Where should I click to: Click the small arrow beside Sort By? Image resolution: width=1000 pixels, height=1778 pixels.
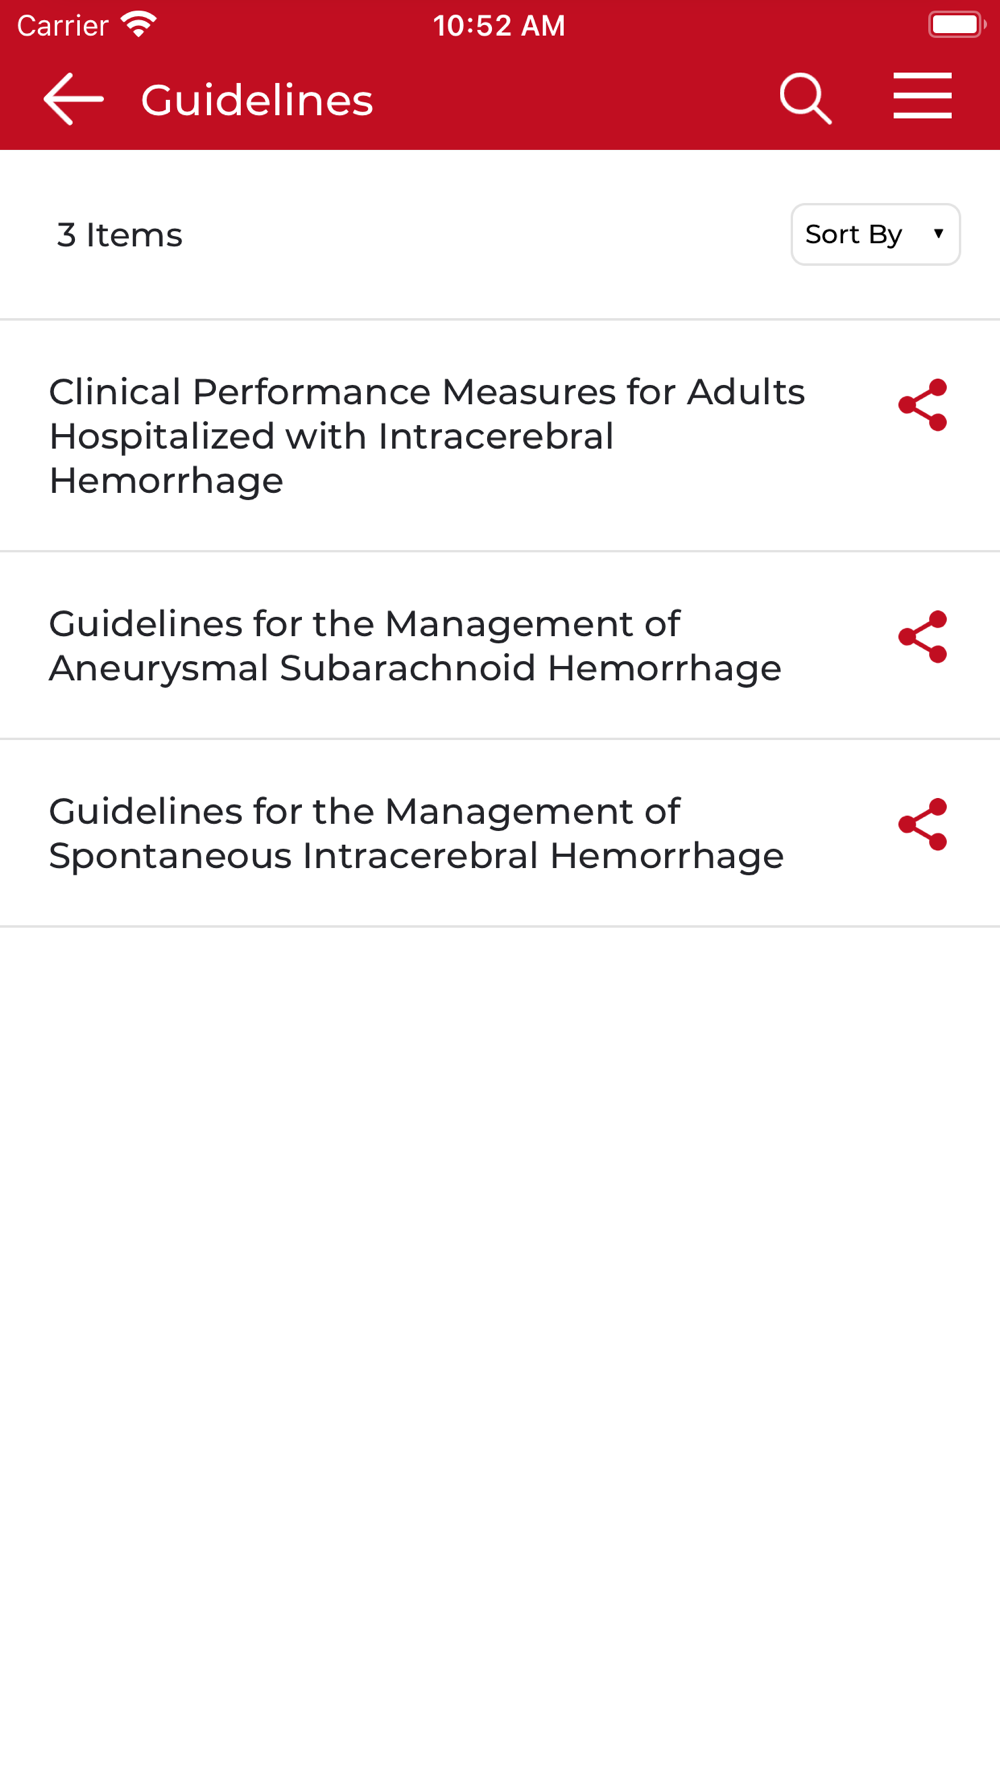(938, 234)
